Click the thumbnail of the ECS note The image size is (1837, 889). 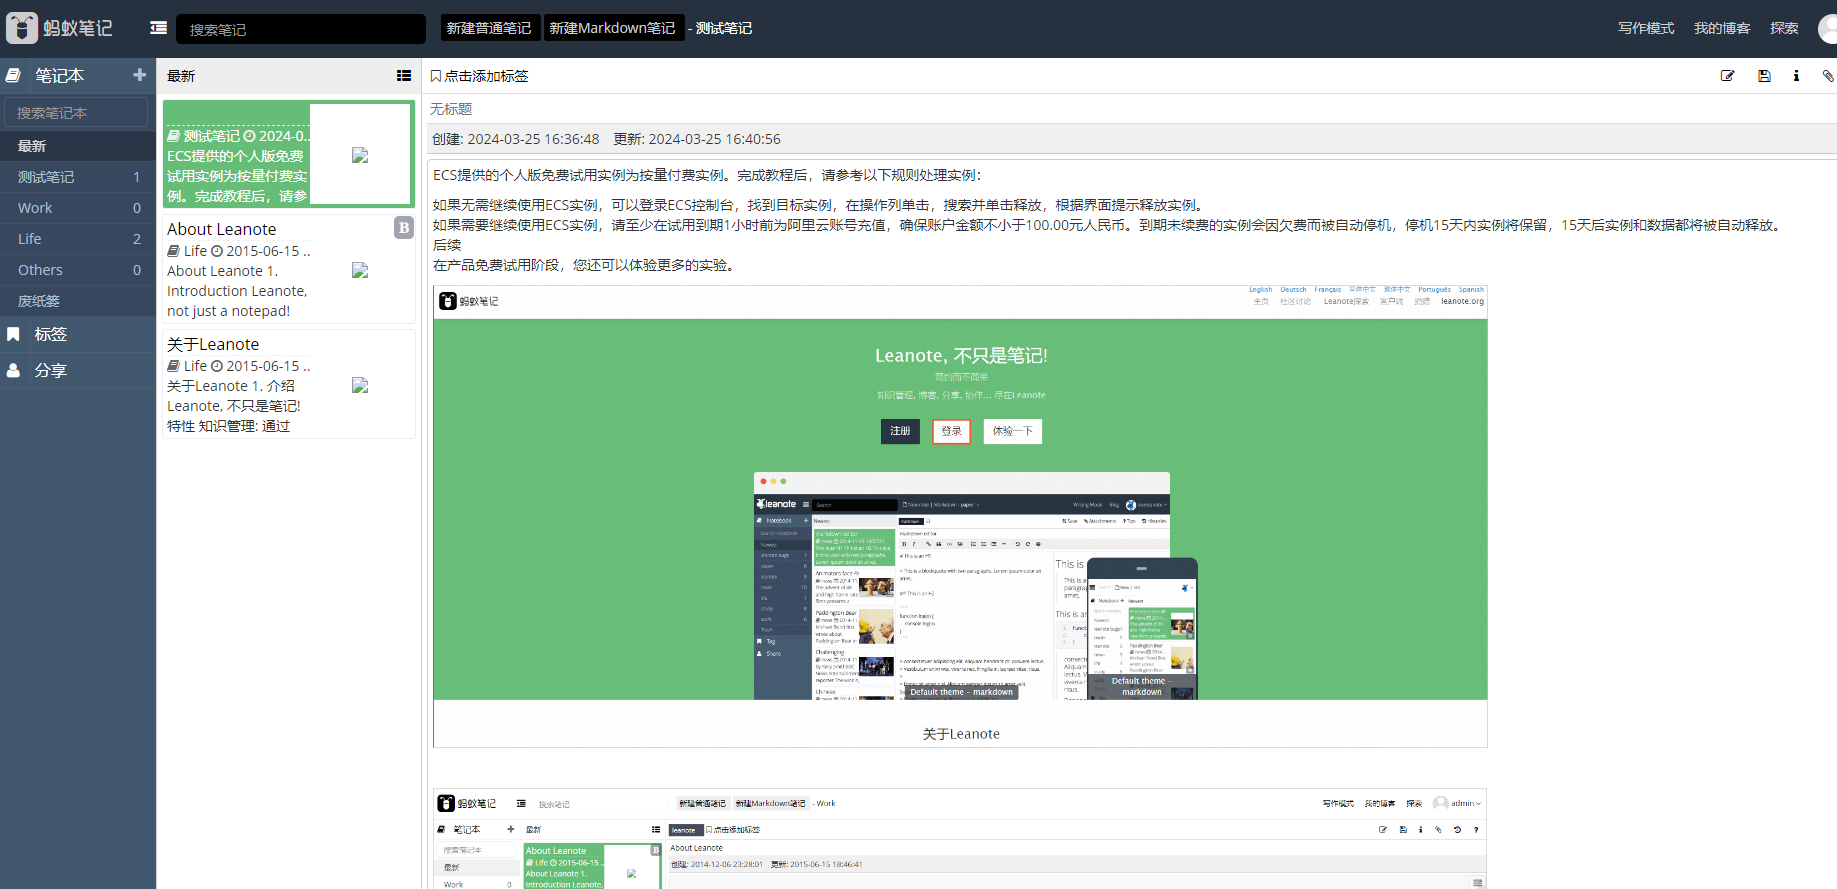click(x=360, y=155)
